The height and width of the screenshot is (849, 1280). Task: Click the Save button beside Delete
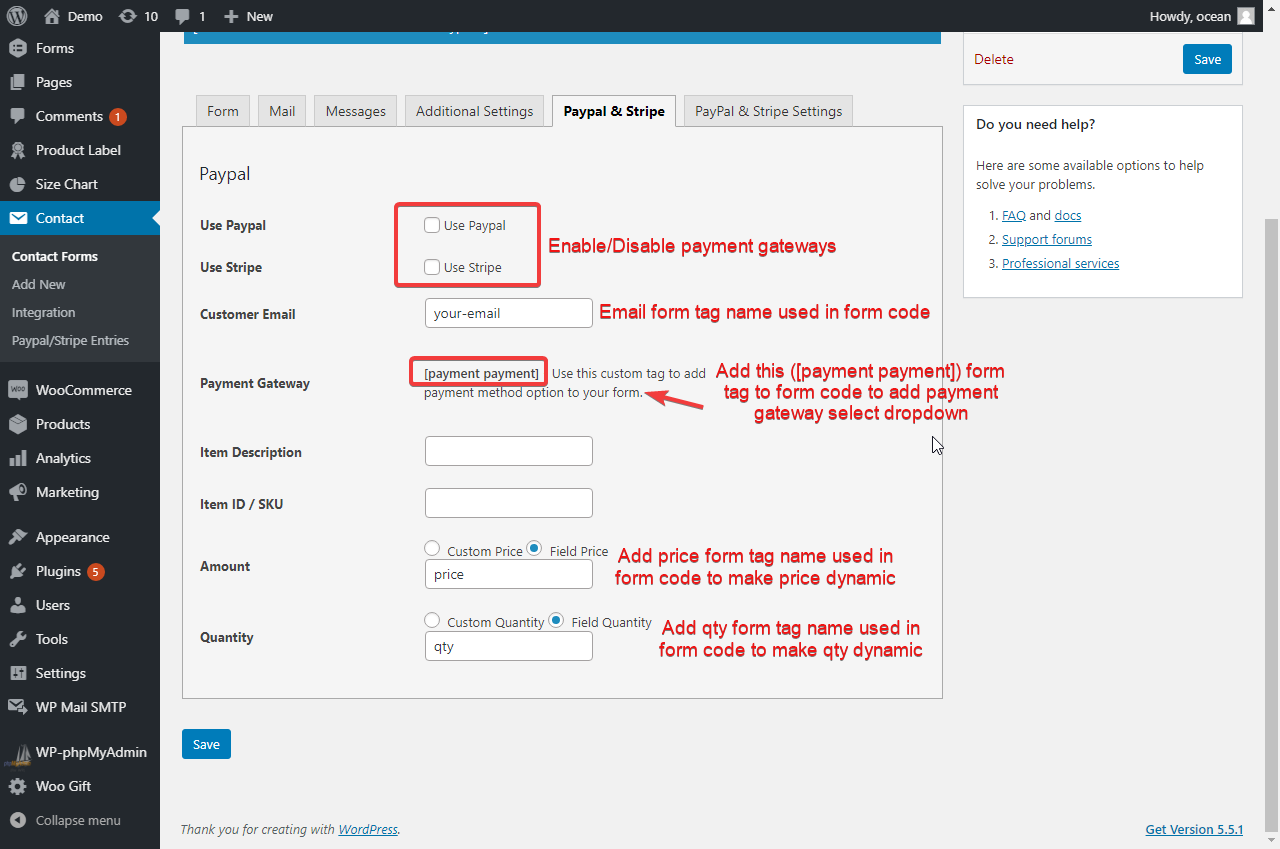pyautogui.click(x=1207, y=59)
